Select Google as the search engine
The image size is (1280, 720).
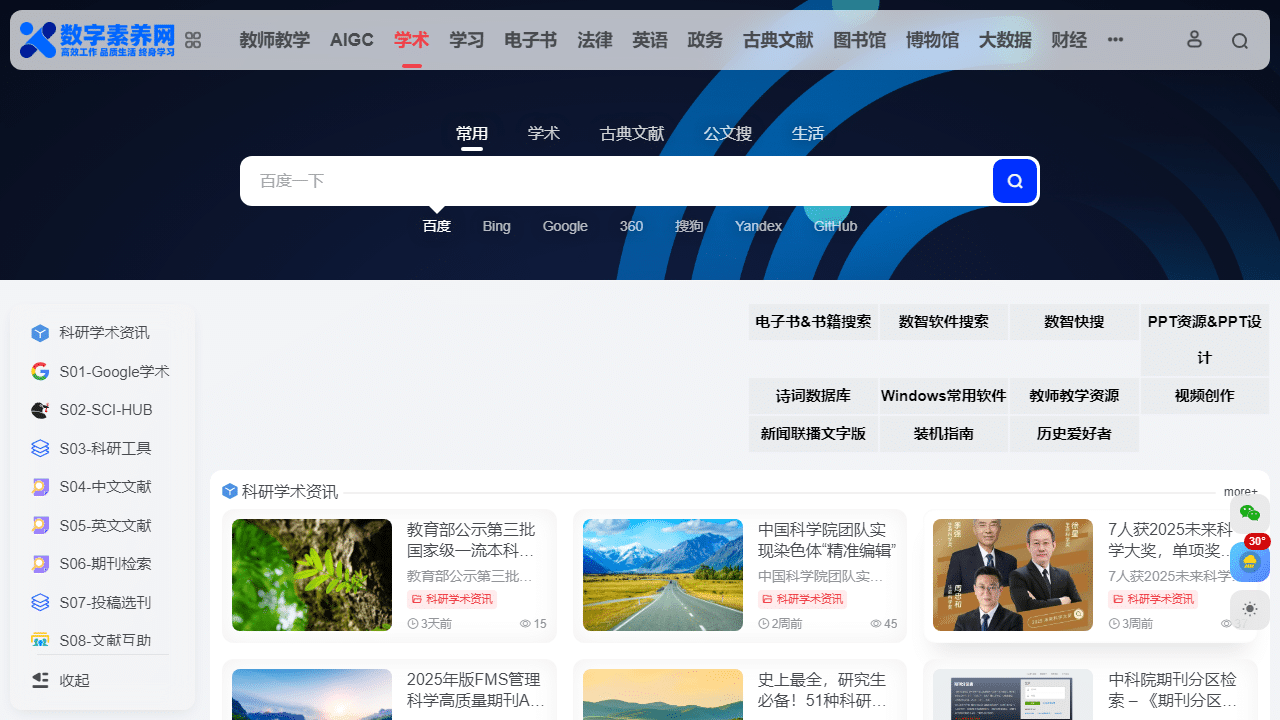click(565, 226)
